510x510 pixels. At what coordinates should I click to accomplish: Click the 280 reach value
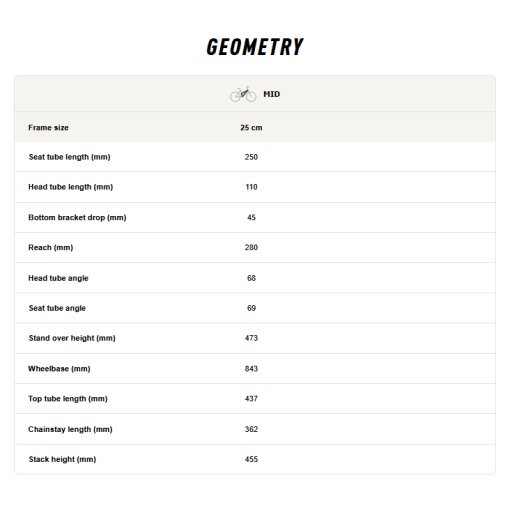[x=251, y=247]
